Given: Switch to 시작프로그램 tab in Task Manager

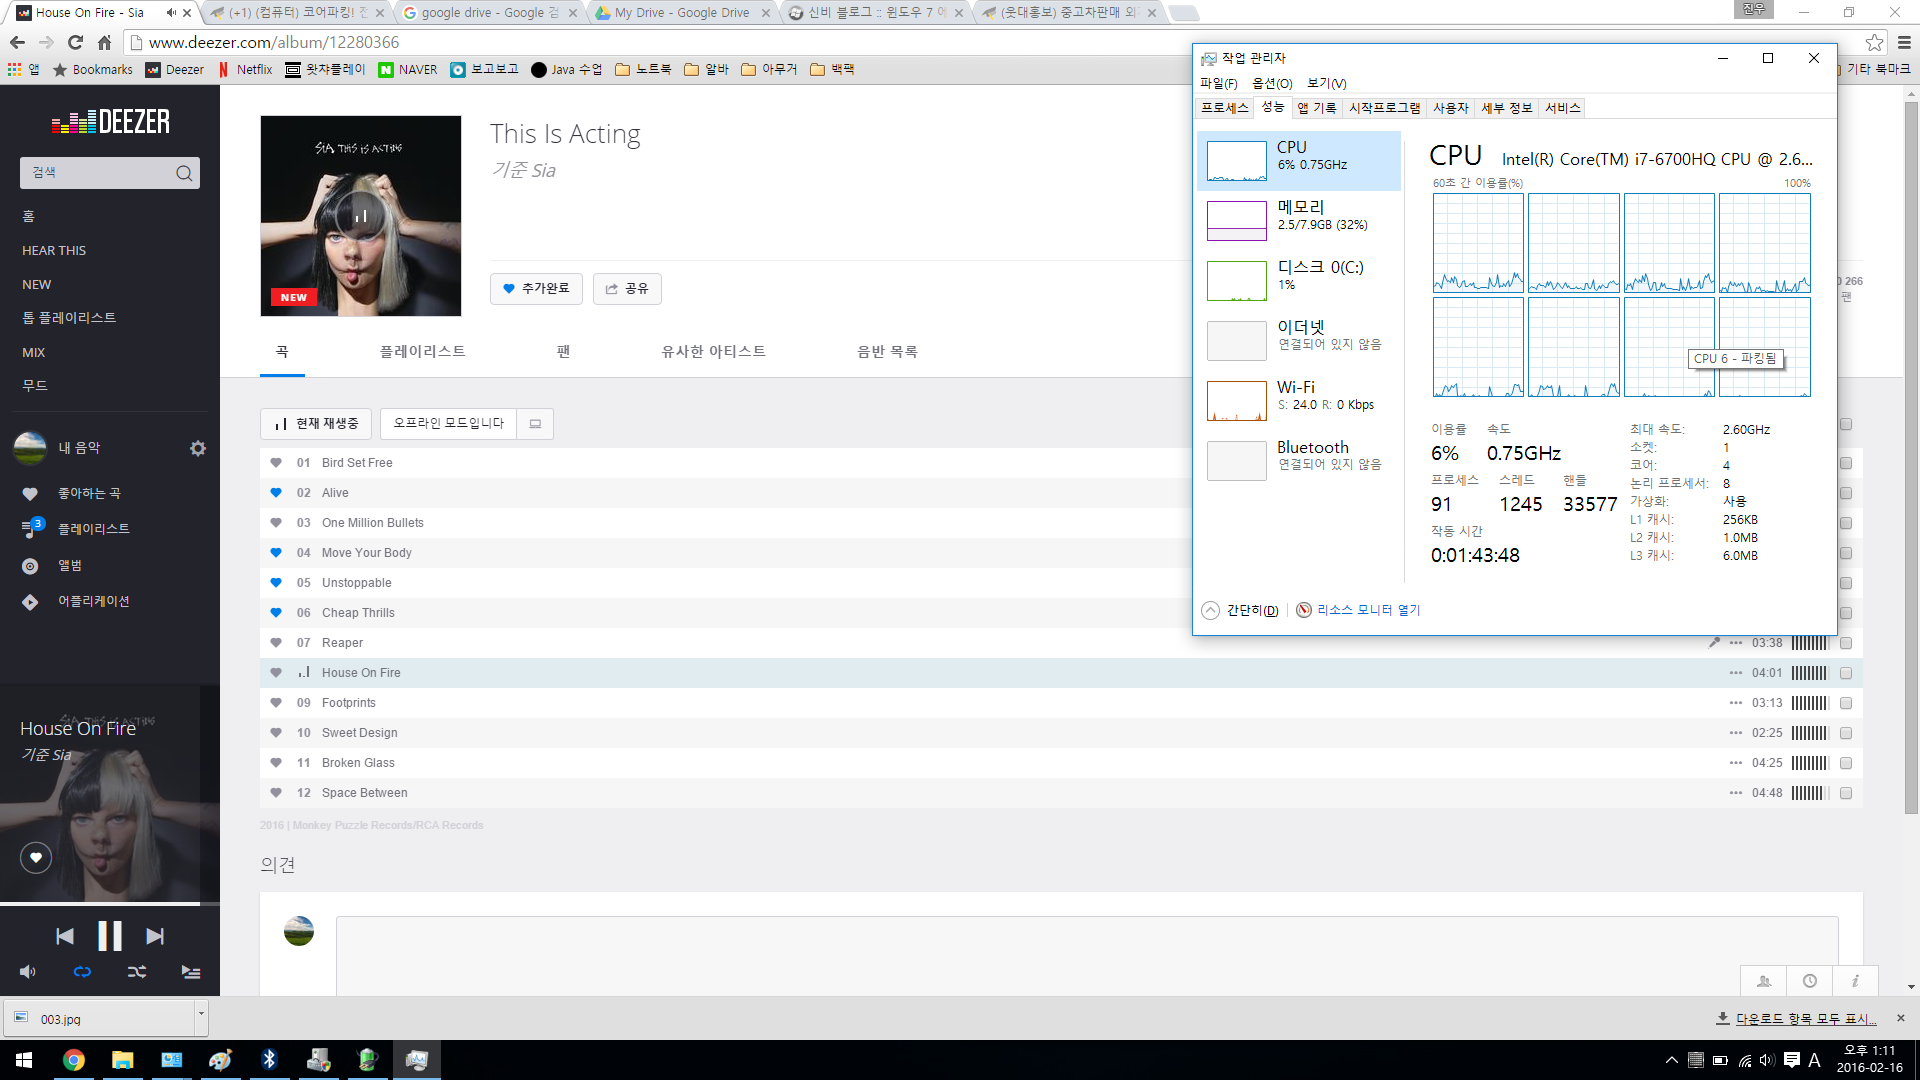Looking at the screenshot, I should pyautogui.click(x=1384, y=108).
